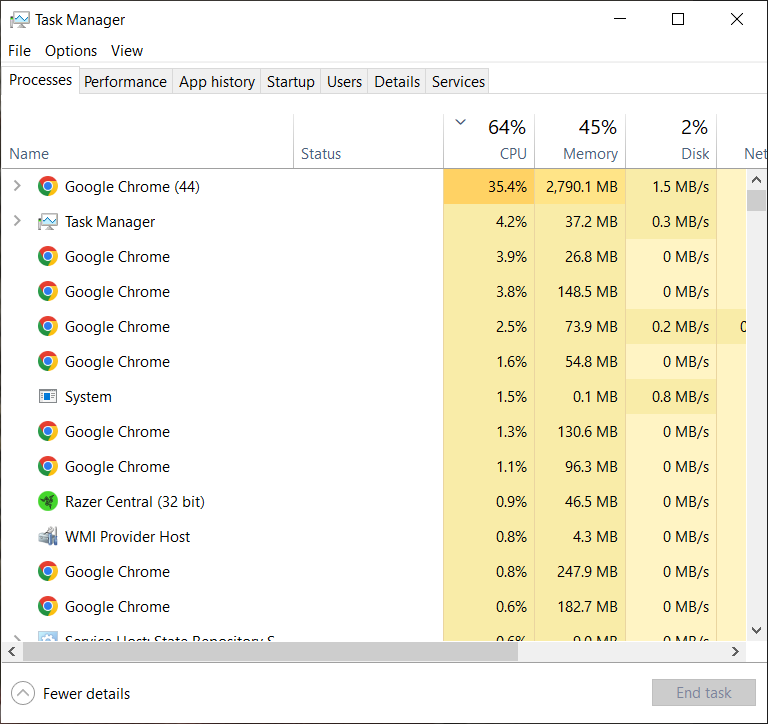Expand the Task Manager process group
This screenshot has height=724, width=768.
(x=17, y=221)
